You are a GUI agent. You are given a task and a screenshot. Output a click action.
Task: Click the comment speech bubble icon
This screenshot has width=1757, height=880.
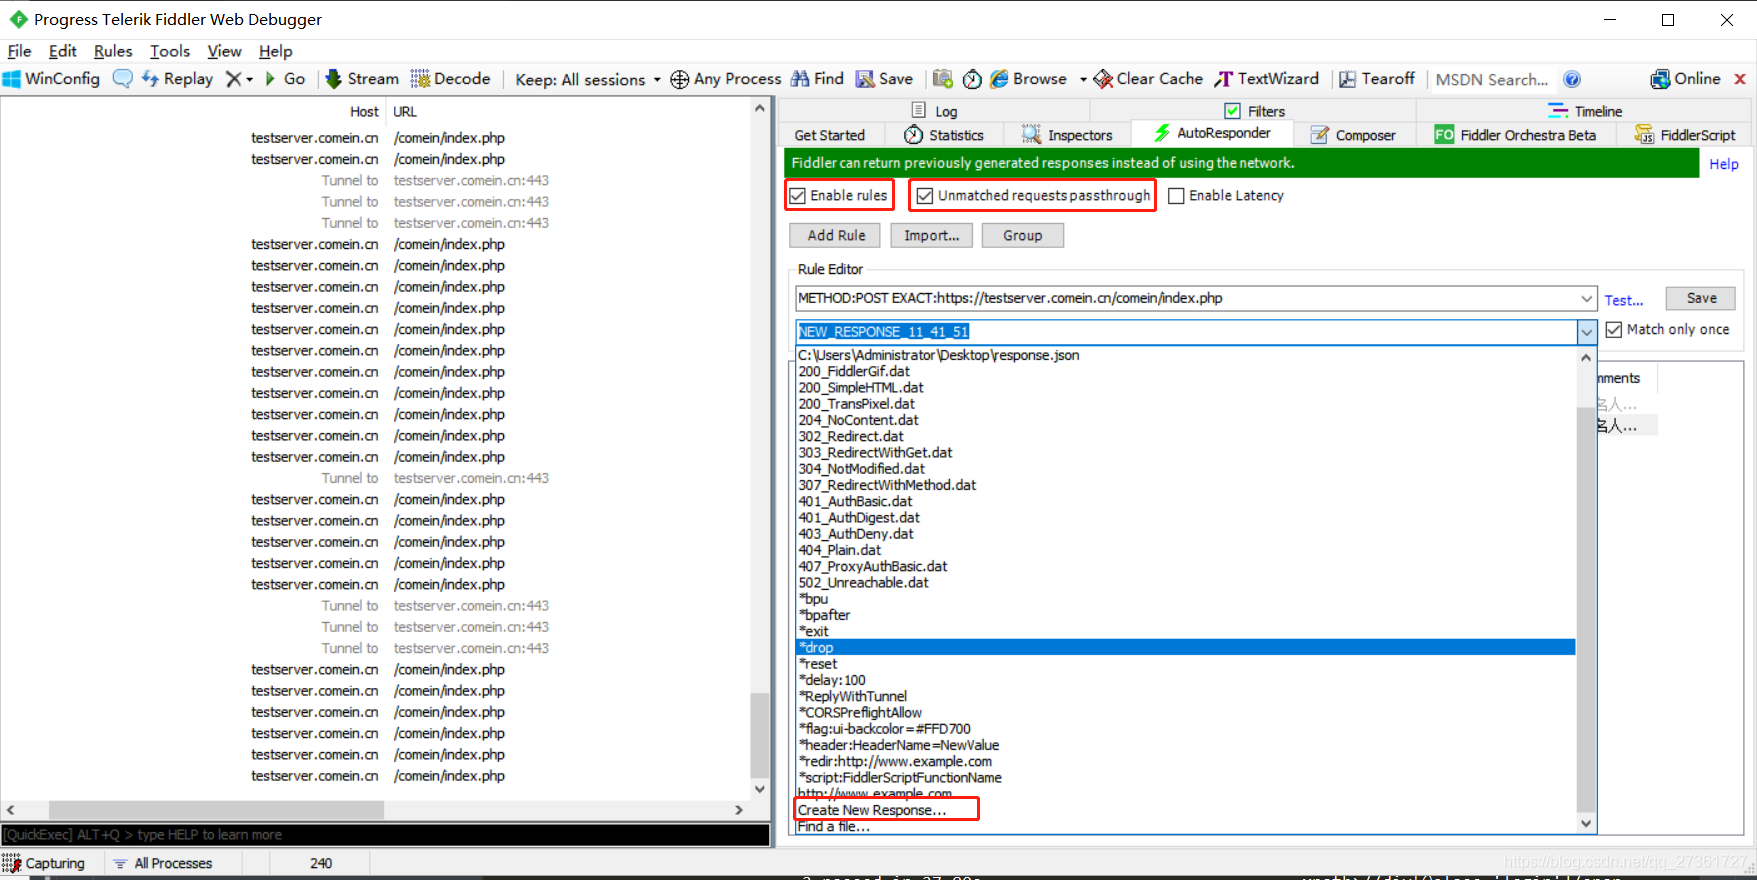click(x=122, y=79)
